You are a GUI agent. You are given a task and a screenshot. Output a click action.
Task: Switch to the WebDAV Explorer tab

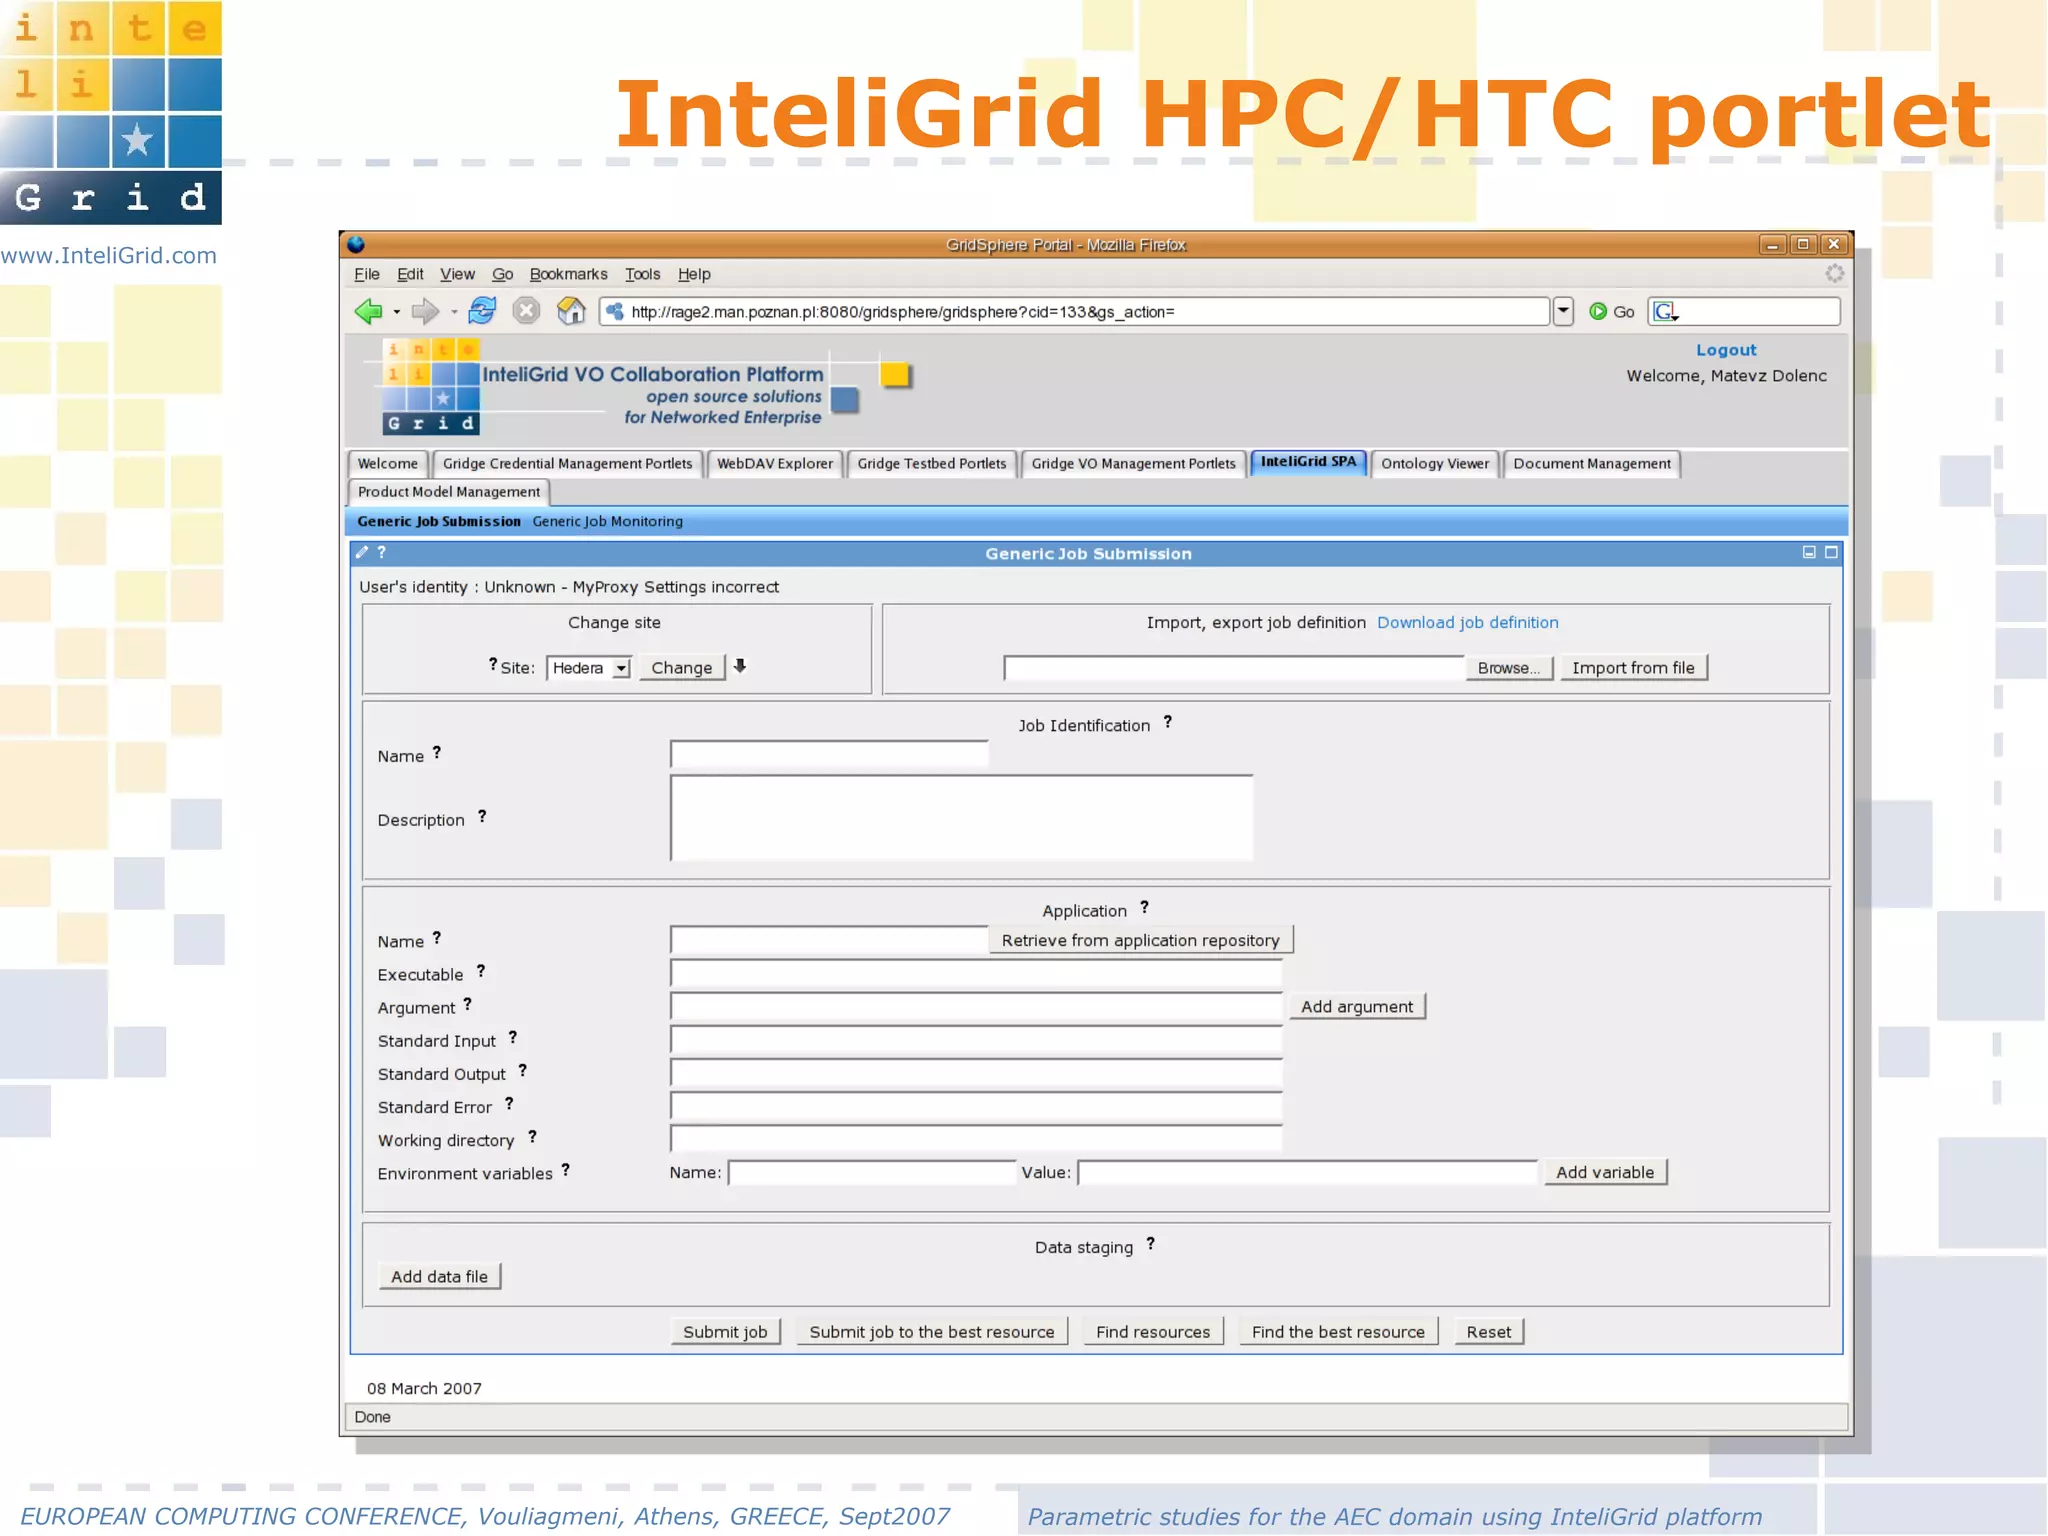click(x=775, y=464)
